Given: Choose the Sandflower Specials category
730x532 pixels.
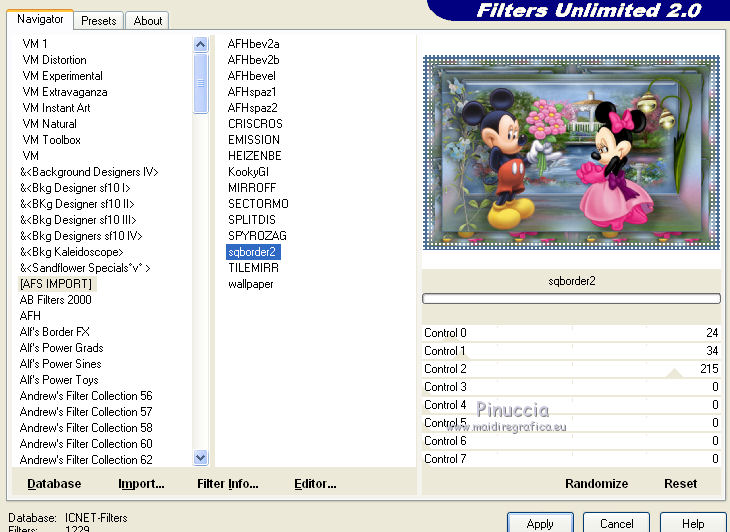Looking at the screenshot, I should [x=85, y=268].
